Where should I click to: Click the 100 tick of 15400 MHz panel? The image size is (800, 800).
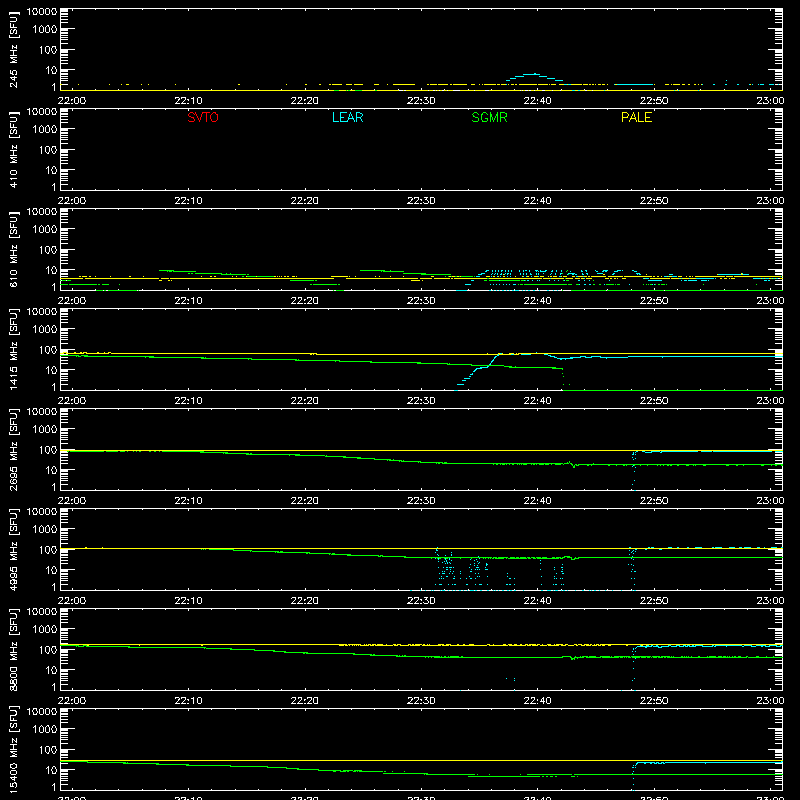tap(49, 750)
